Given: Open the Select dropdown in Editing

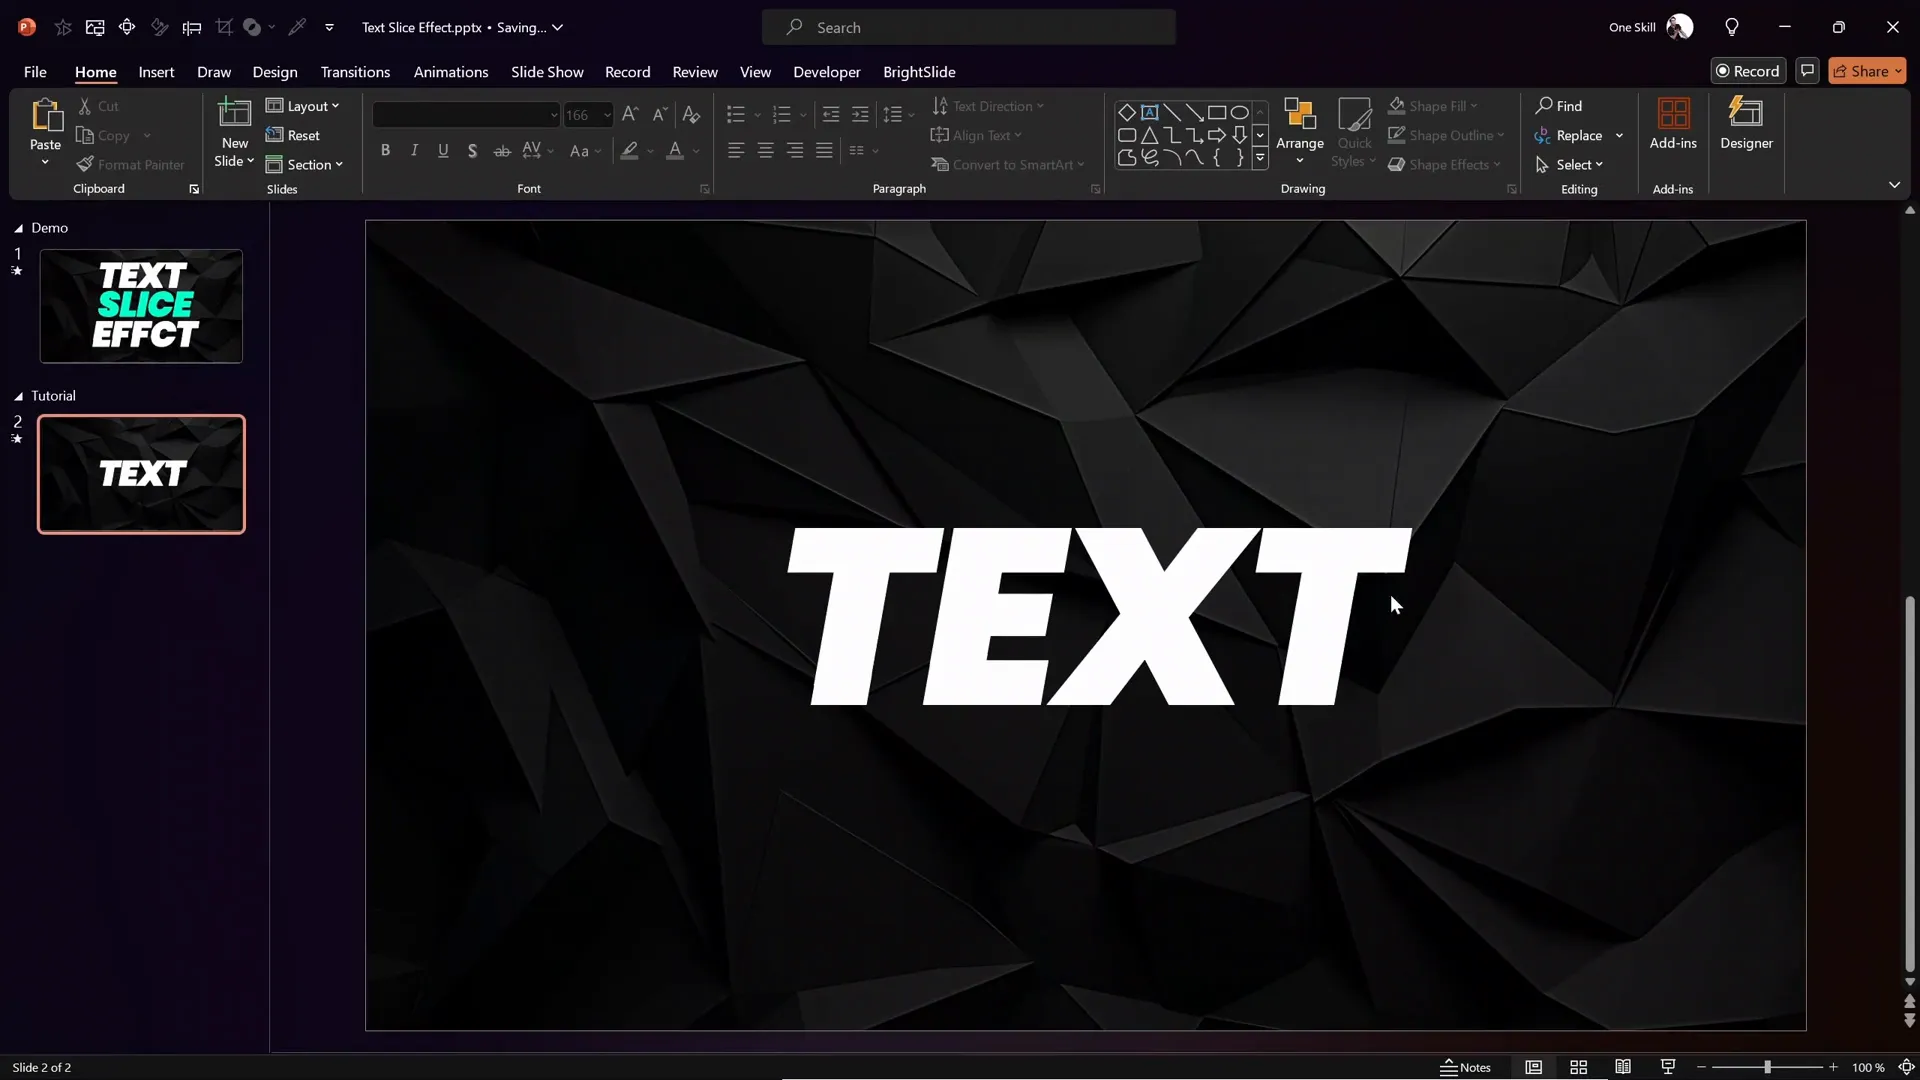Looking at the screenshot, I should 1569,164.
